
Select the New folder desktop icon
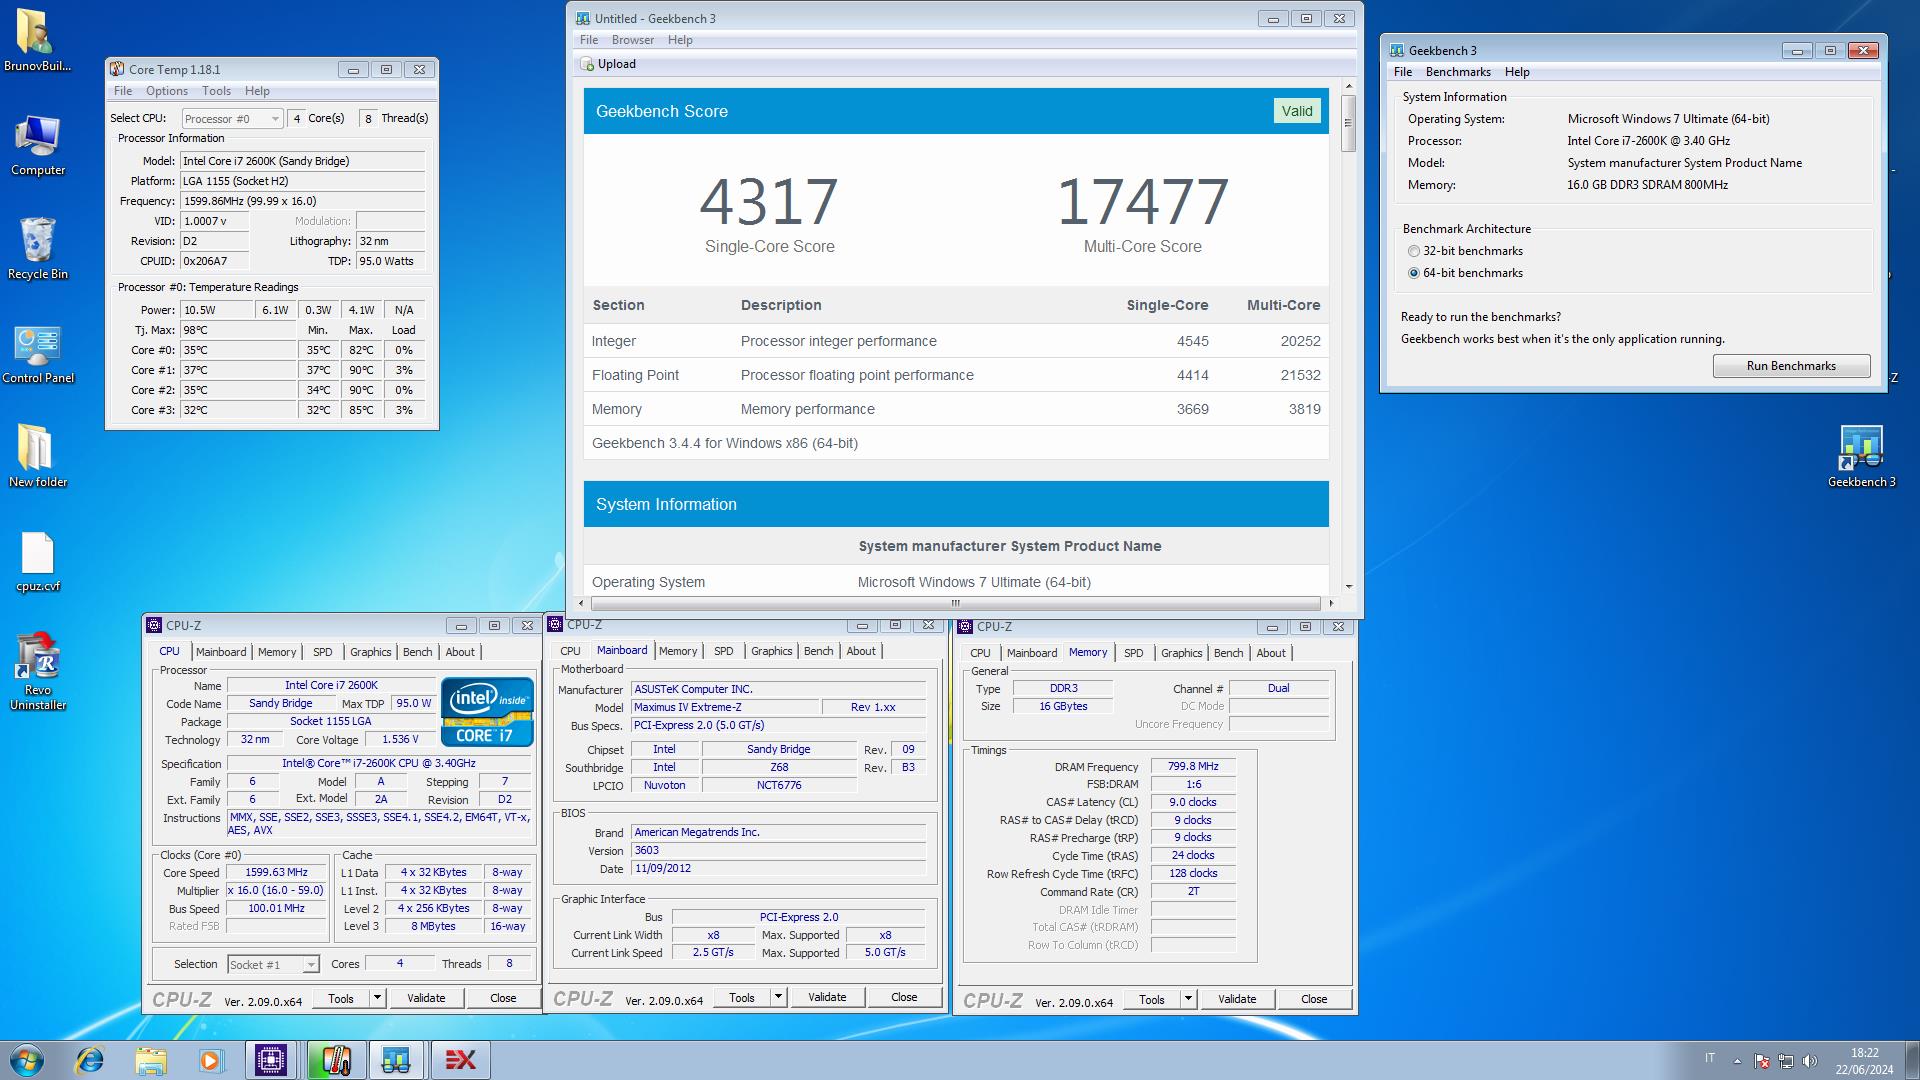pyautogui.click(x=37, y=457)
